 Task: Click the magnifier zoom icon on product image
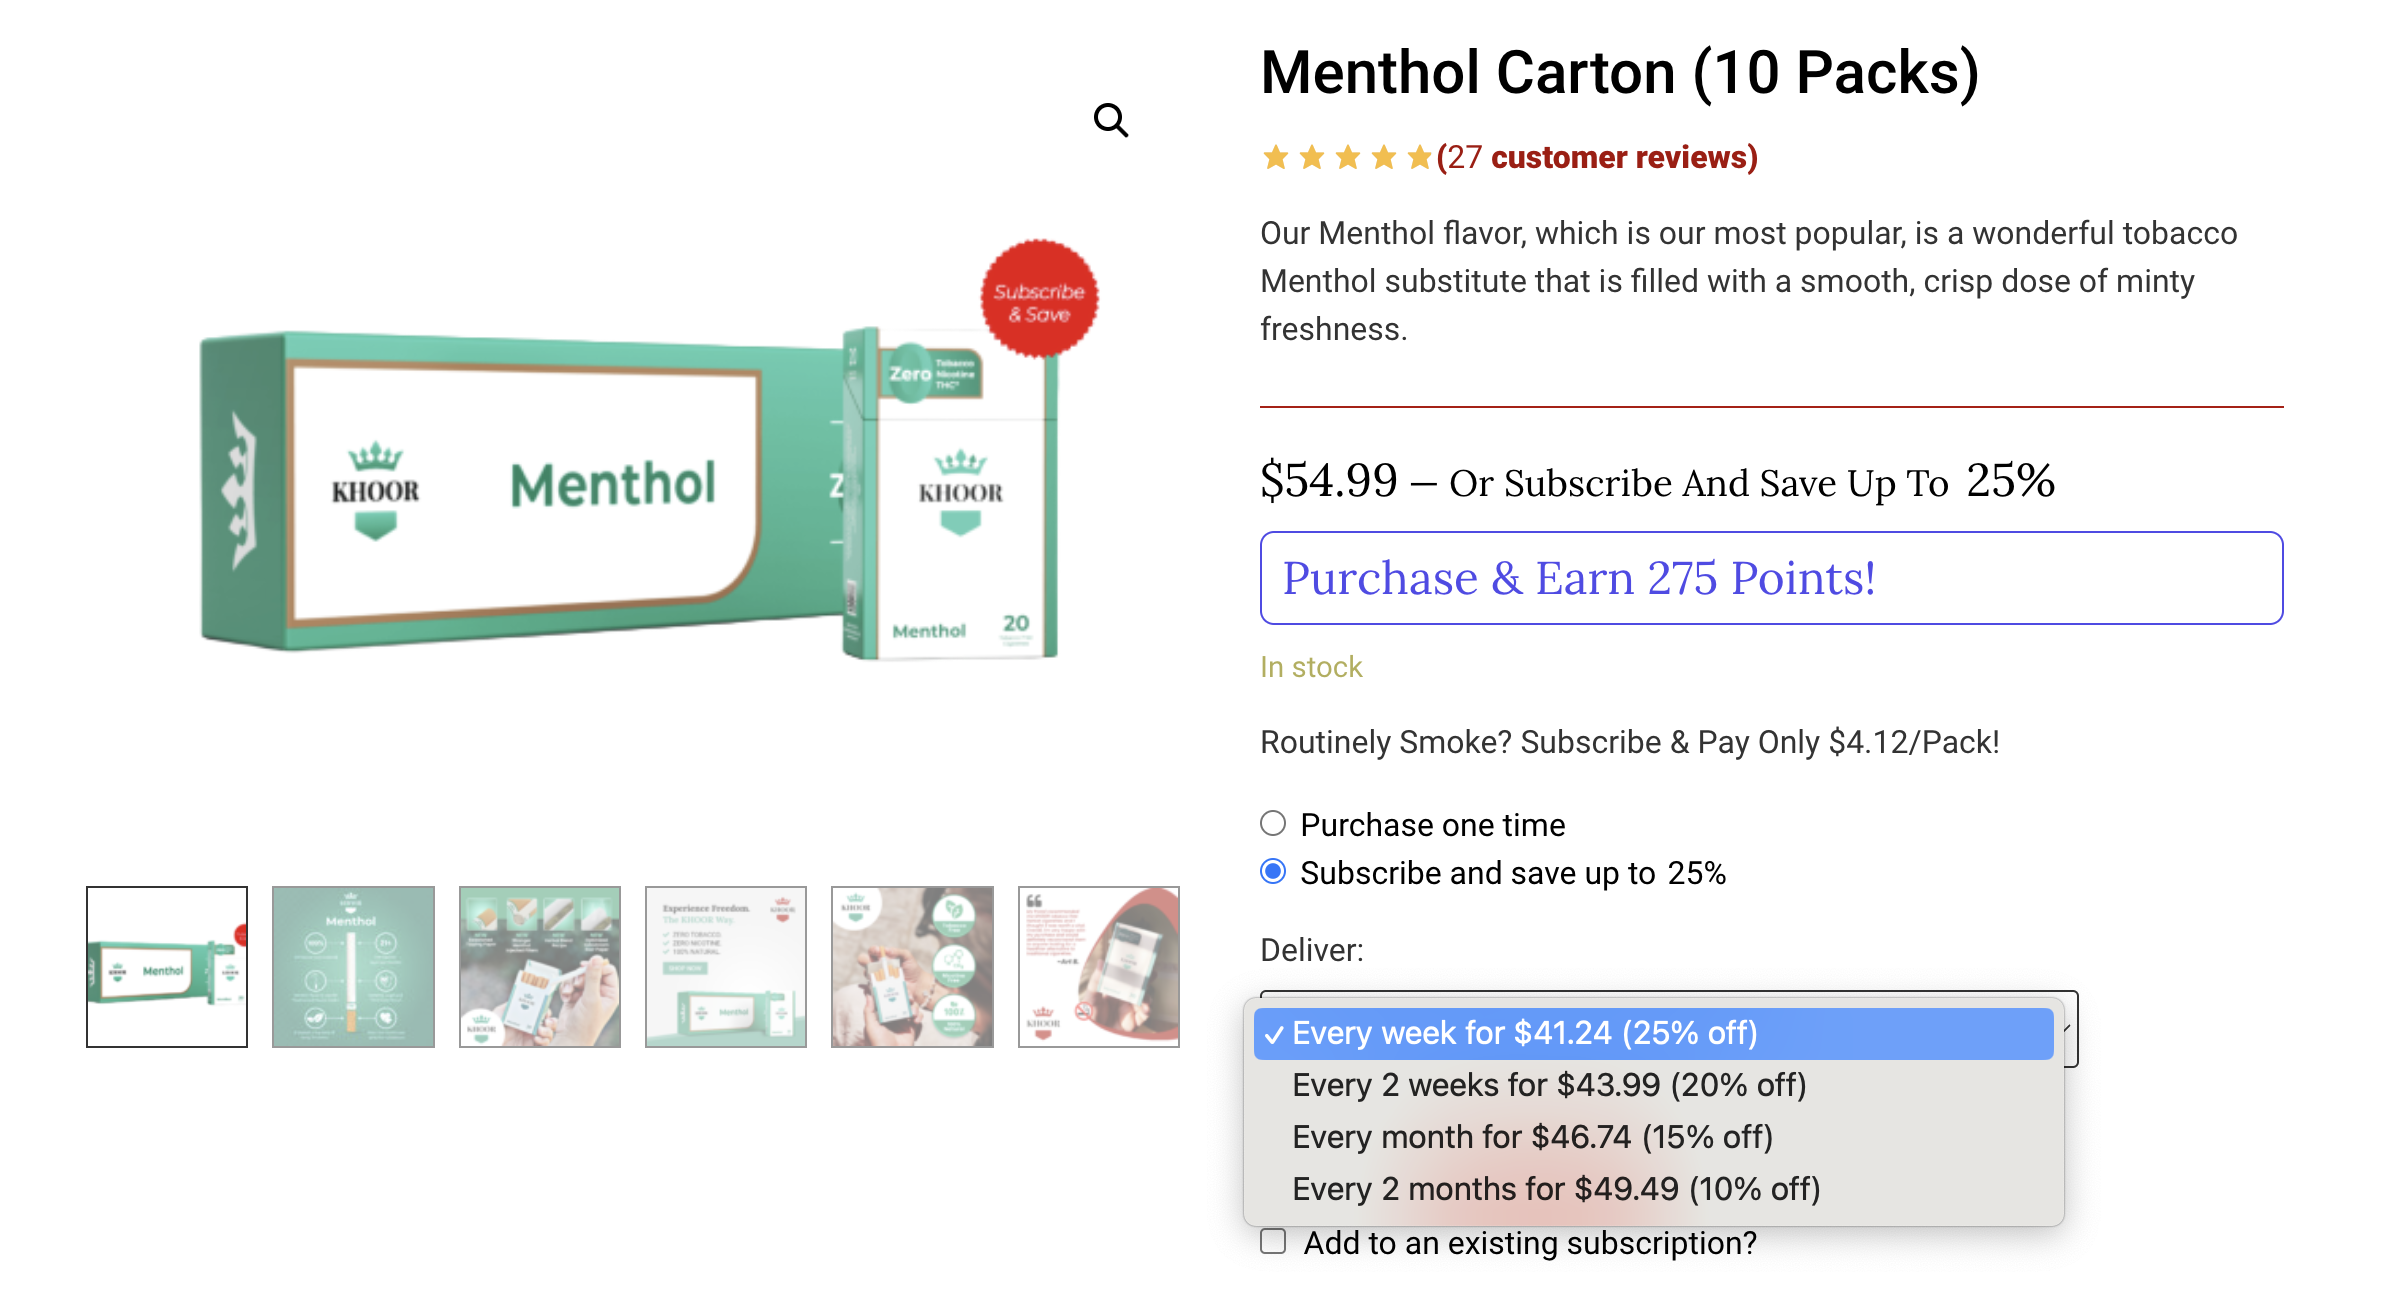(x=1110, y=121)
